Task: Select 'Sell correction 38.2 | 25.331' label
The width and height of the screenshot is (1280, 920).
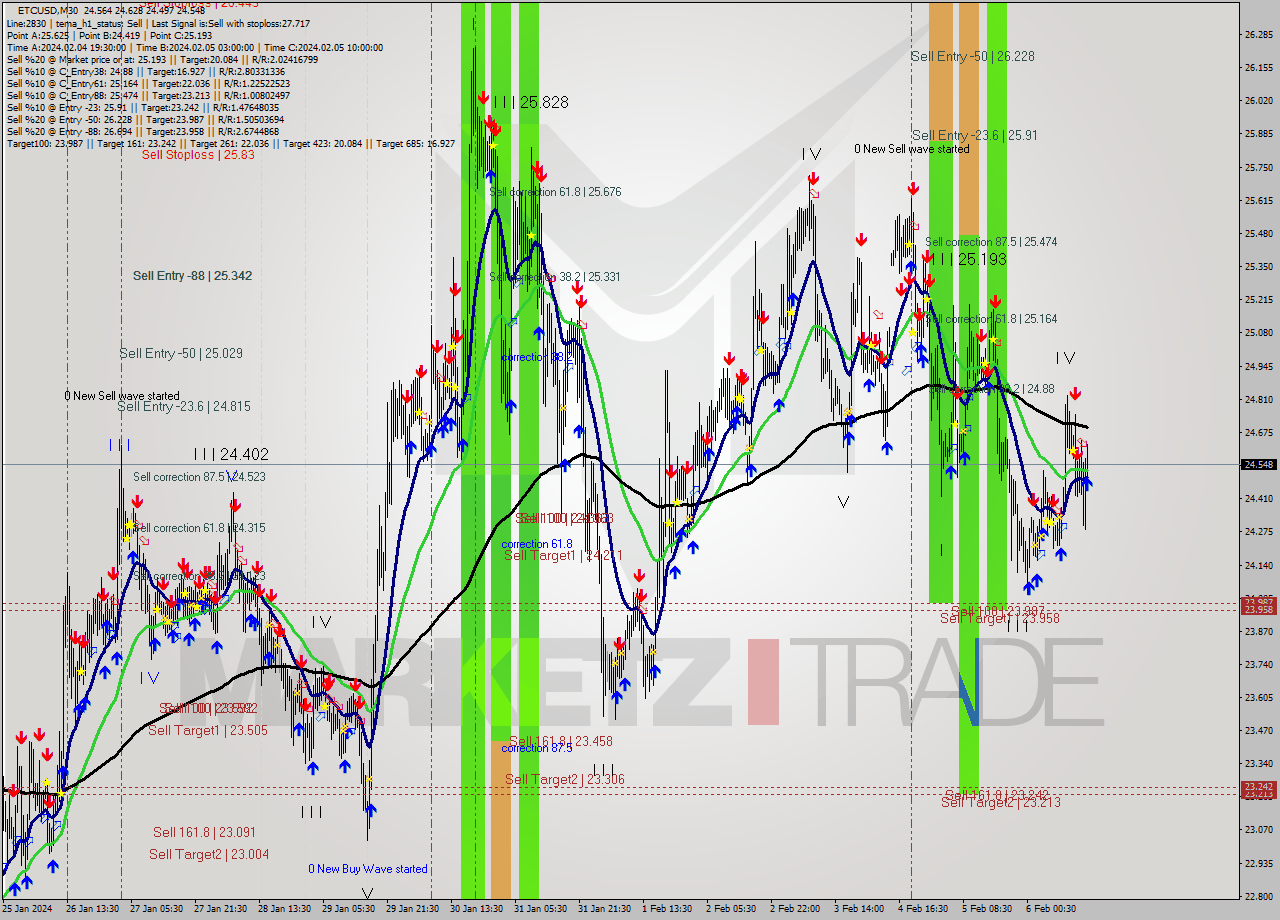Action: (x=555, y=277)
